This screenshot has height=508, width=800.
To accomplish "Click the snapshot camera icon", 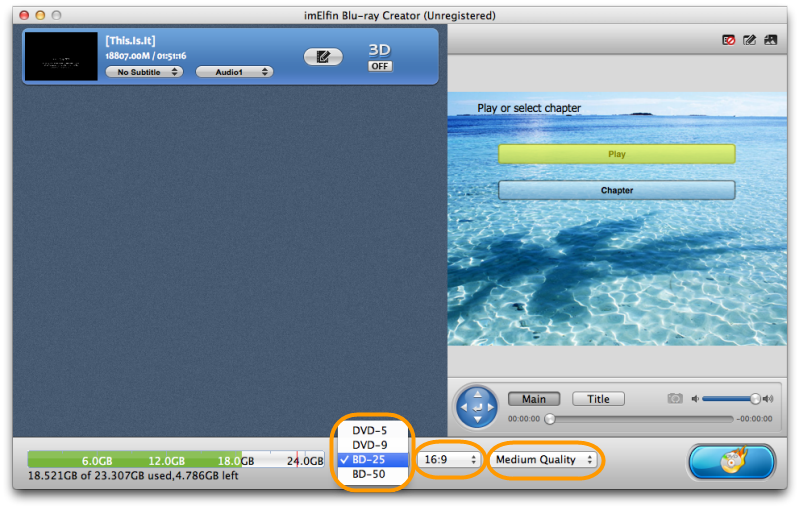I will pyautogui.click(x=674, y=398).
